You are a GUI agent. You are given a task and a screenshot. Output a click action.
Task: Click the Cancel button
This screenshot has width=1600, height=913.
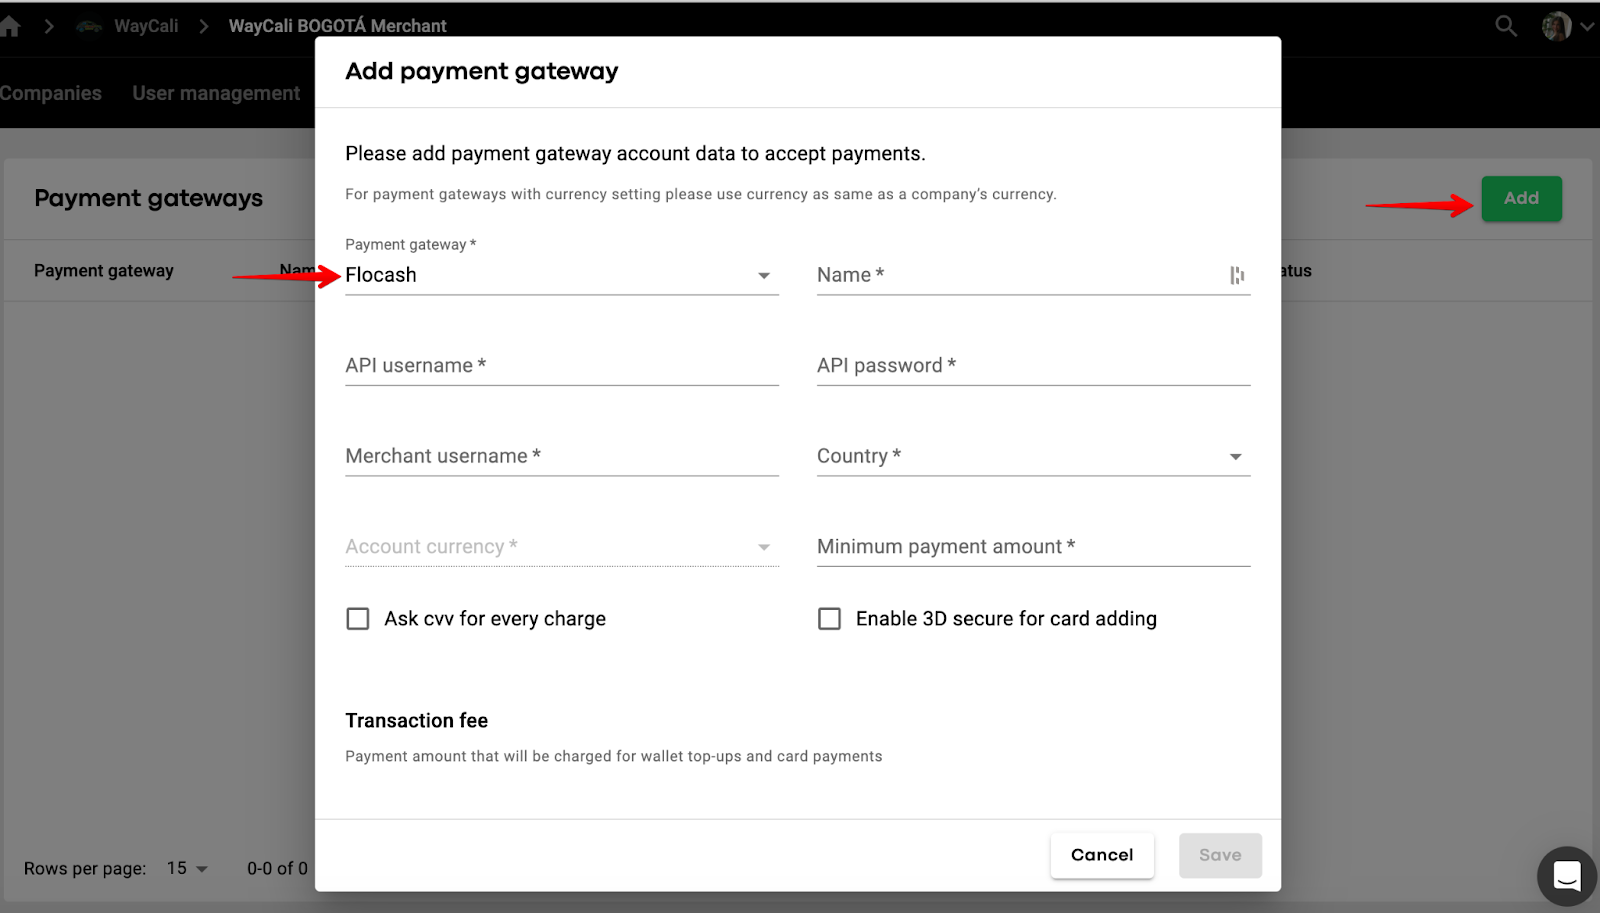[x=1101, y=855]
